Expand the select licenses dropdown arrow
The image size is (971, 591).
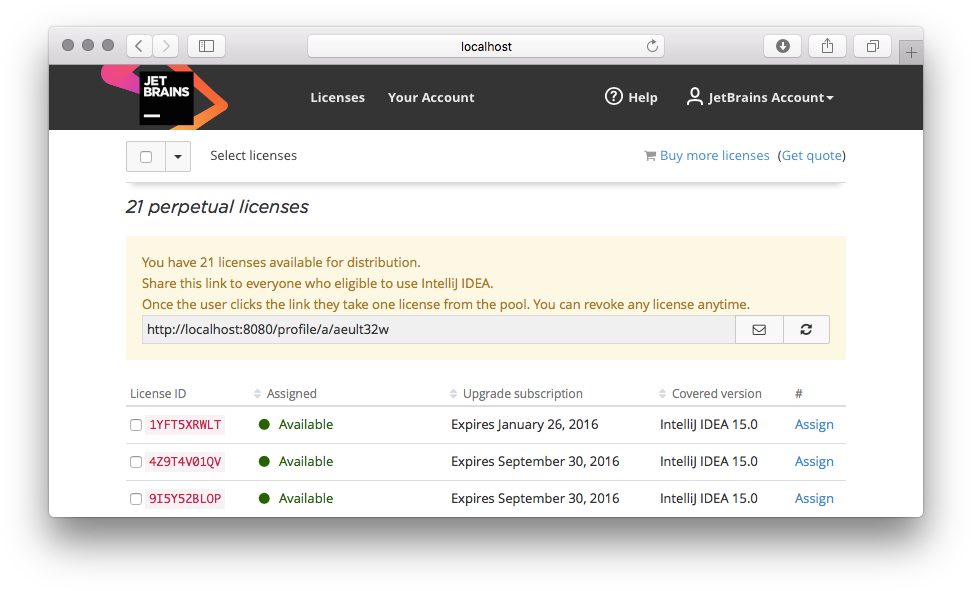coord(178,157)
